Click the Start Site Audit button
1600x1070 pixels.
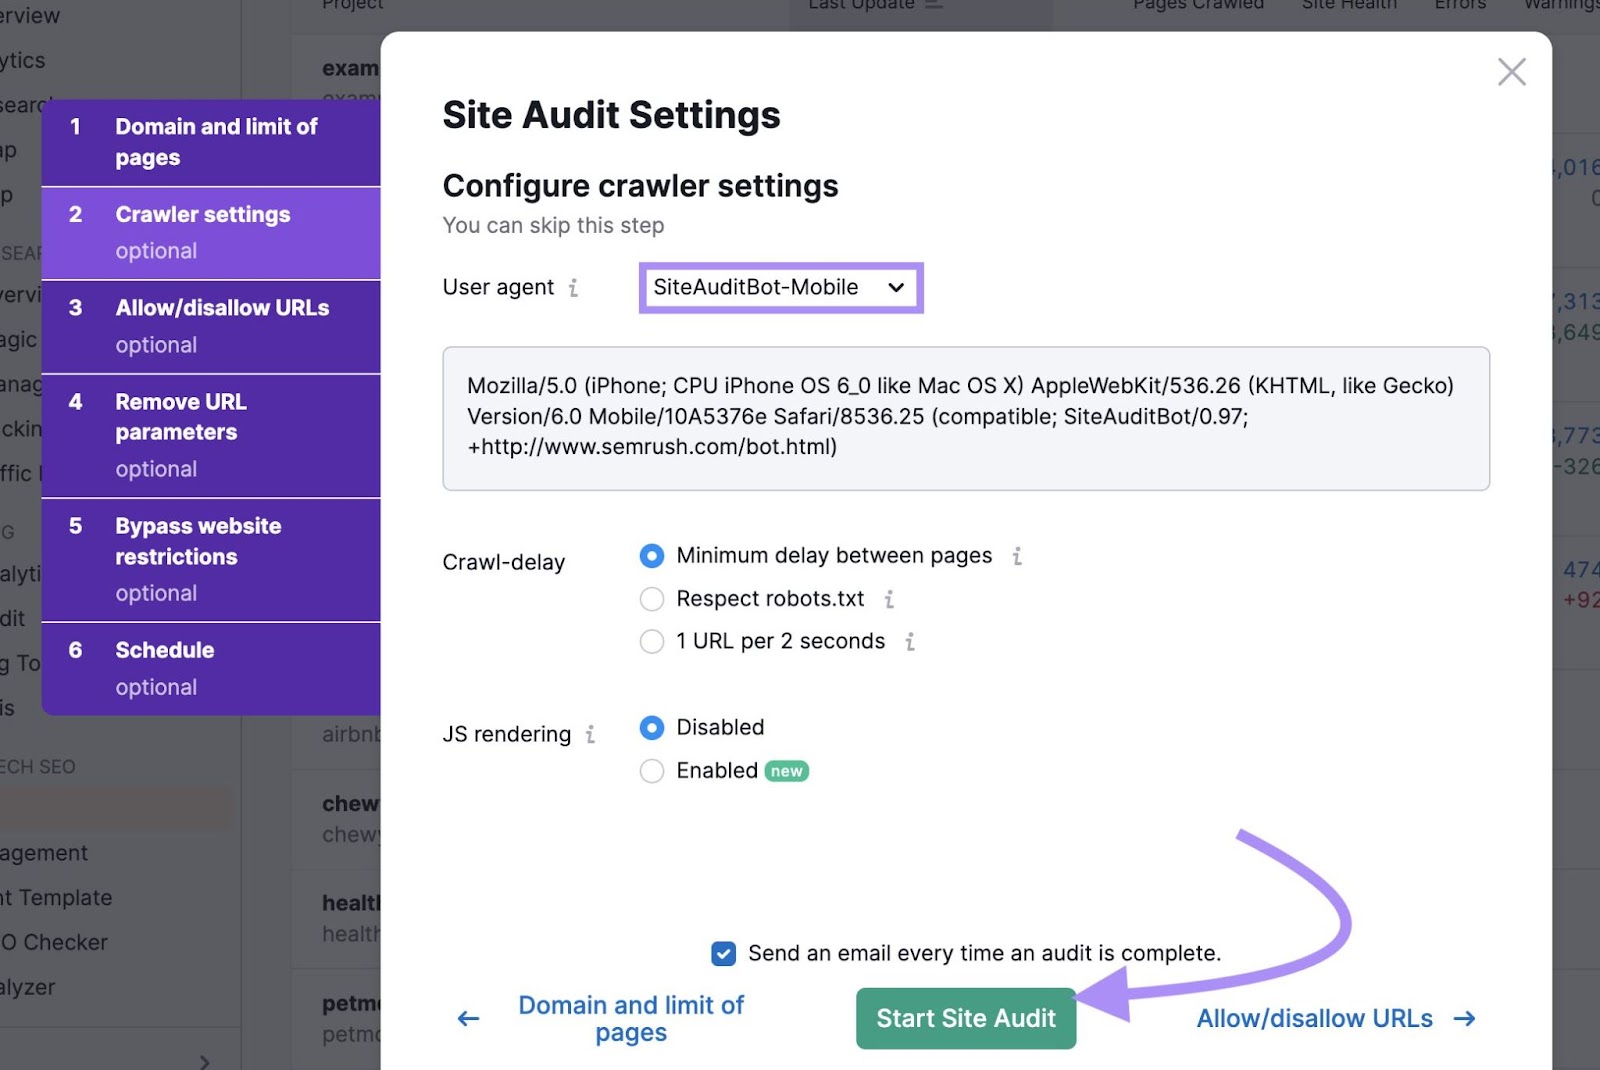[964, 1018]
